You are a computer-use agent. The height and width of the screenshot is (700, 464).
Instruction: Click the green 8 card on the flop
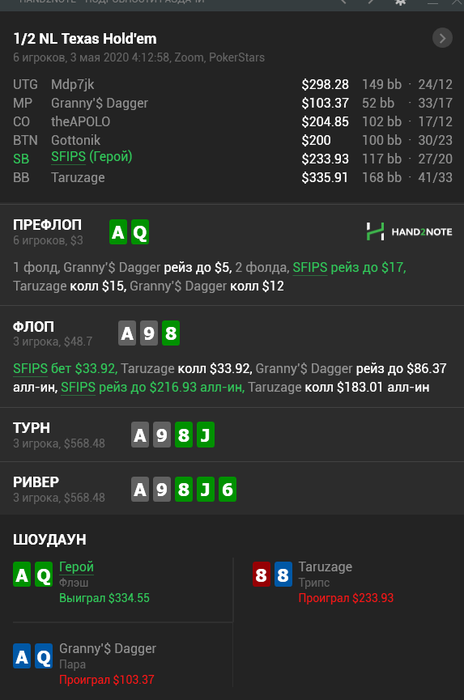pyautogui.click(x=171, y=333)
